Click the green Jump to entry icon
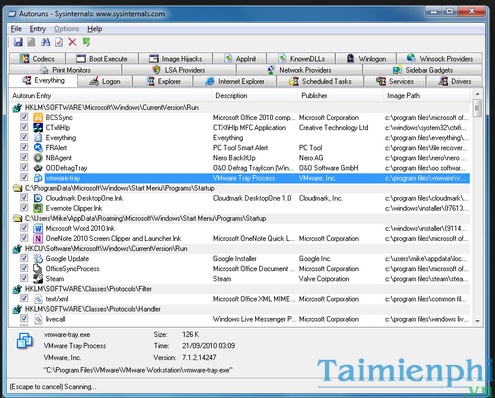 tap(86, 42)
